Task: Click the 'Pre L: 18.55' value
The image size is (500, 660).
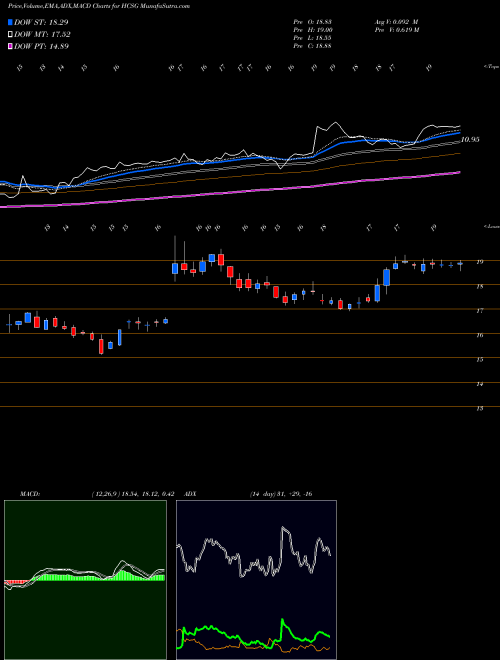Action: tap(312, 38)
